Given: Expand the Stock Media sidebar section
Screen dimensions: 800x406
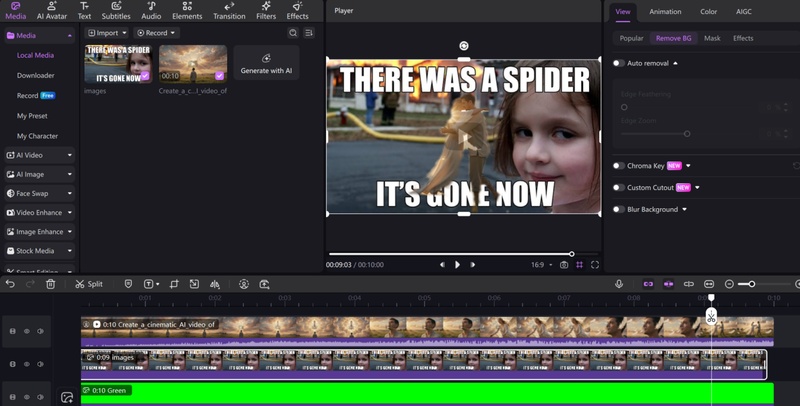Looking at the screenshot, I should (39, 251).
